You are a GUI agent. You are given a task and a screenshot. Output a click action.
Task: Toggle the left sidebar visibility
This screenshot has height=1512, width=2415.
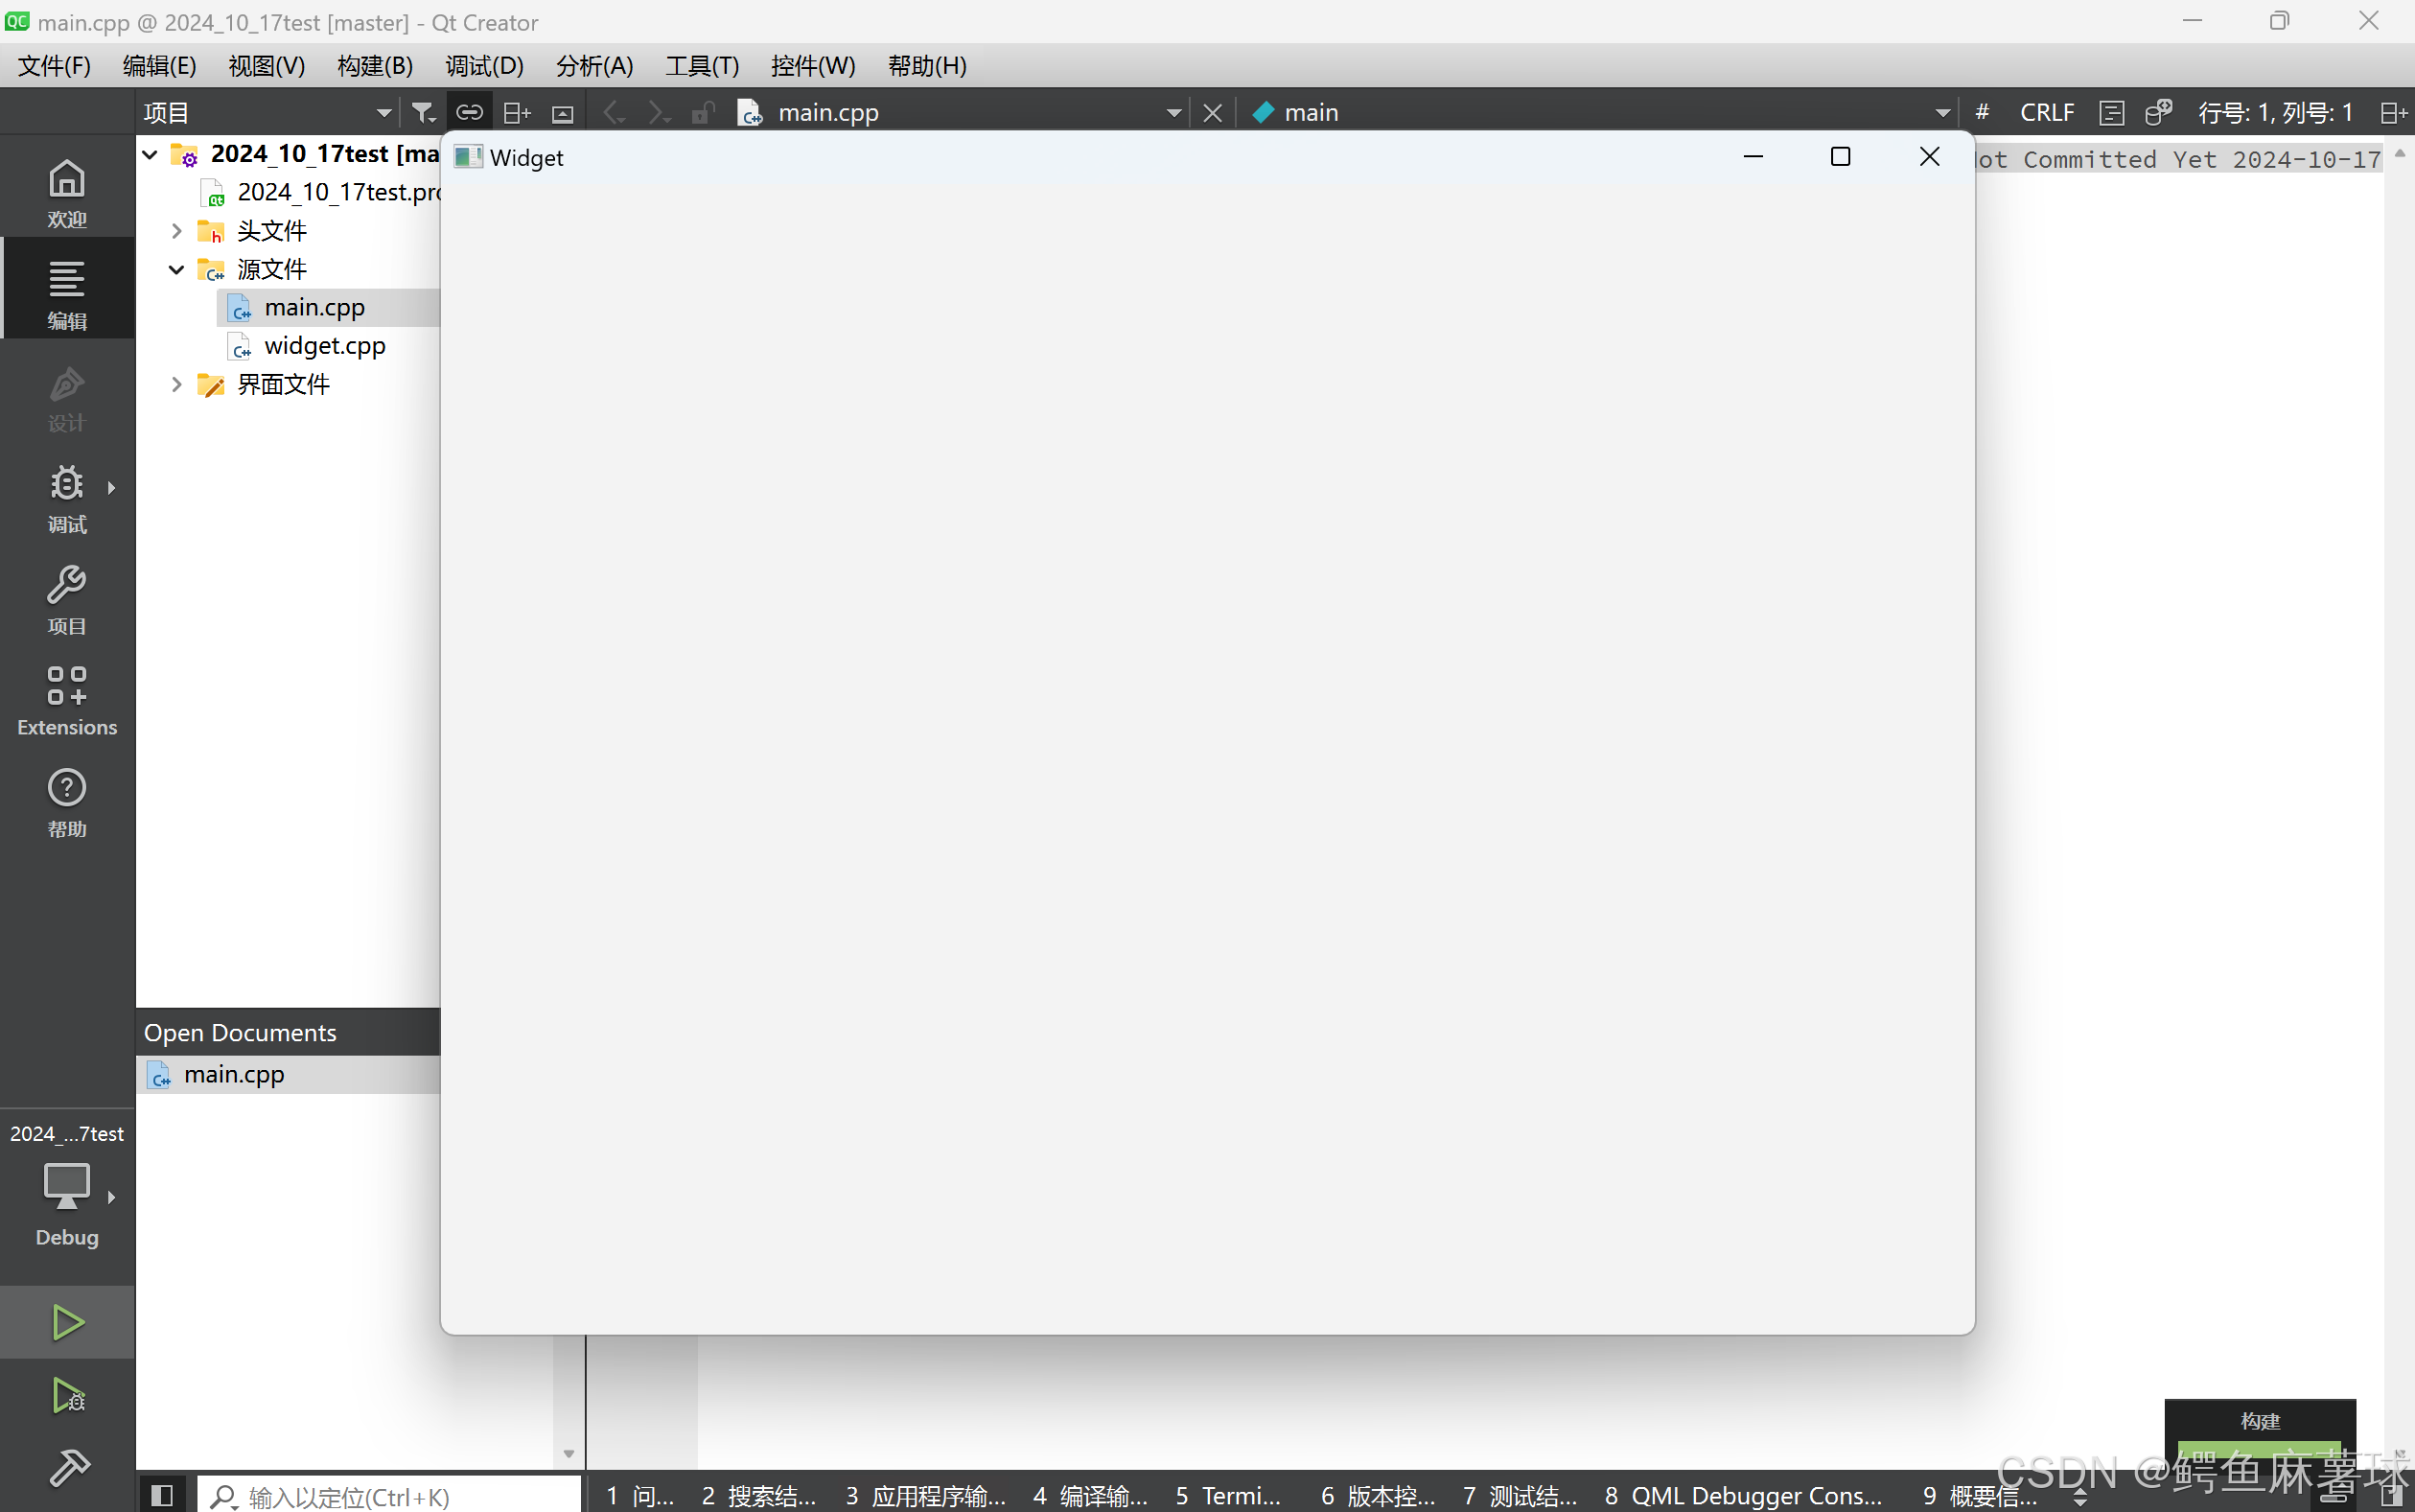tap(162, 1495)
